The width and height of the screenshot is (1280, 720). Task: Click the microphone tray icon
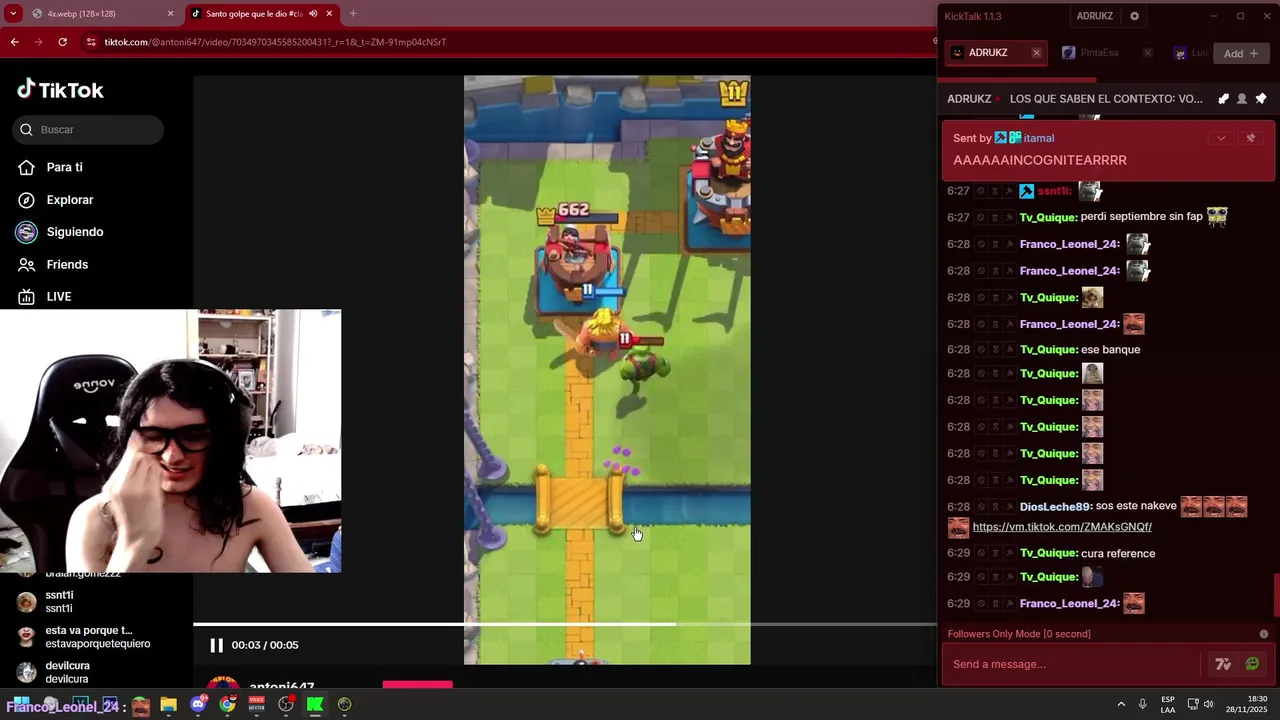pyautogui.click(x=1142, y=705)
